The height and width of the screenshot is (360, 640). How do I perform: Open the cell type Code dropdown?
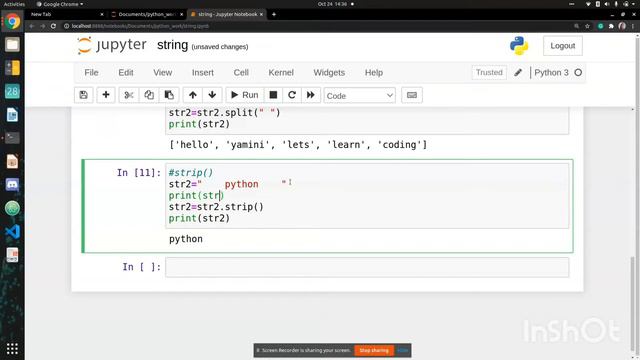coord(360,96)
